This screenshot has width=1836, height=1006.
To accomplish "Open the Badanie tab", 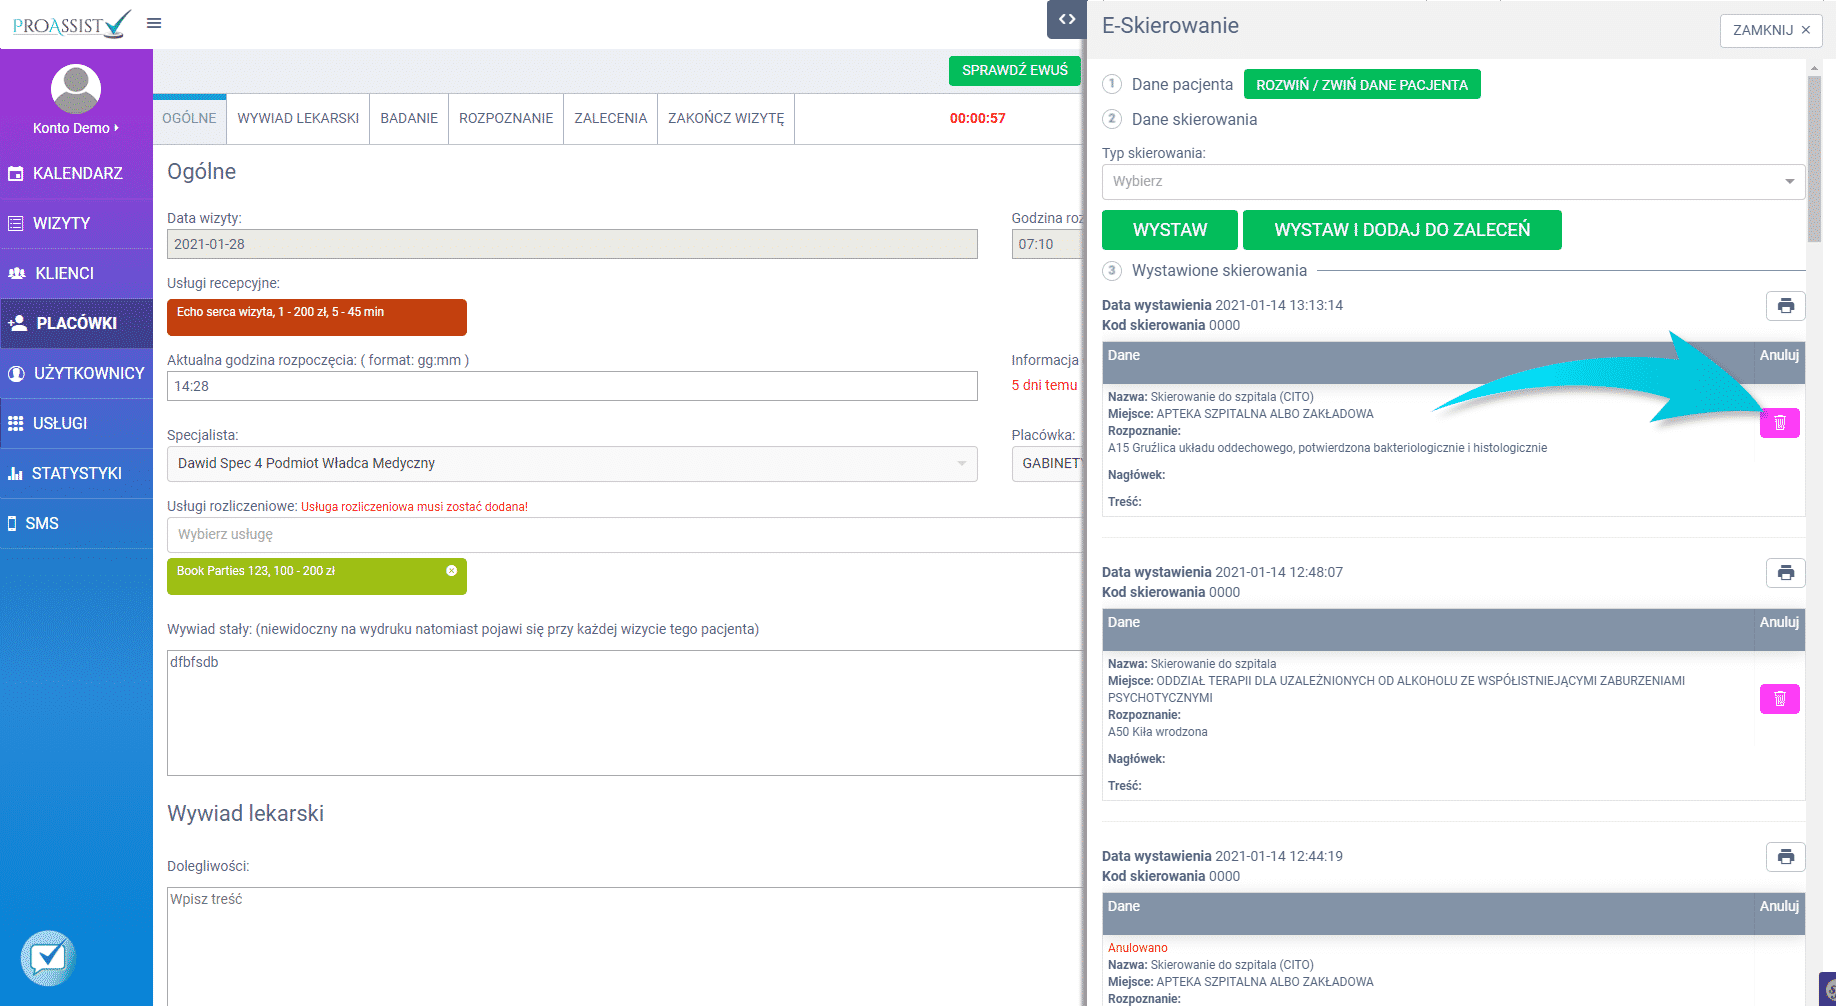I will point(409,118).
